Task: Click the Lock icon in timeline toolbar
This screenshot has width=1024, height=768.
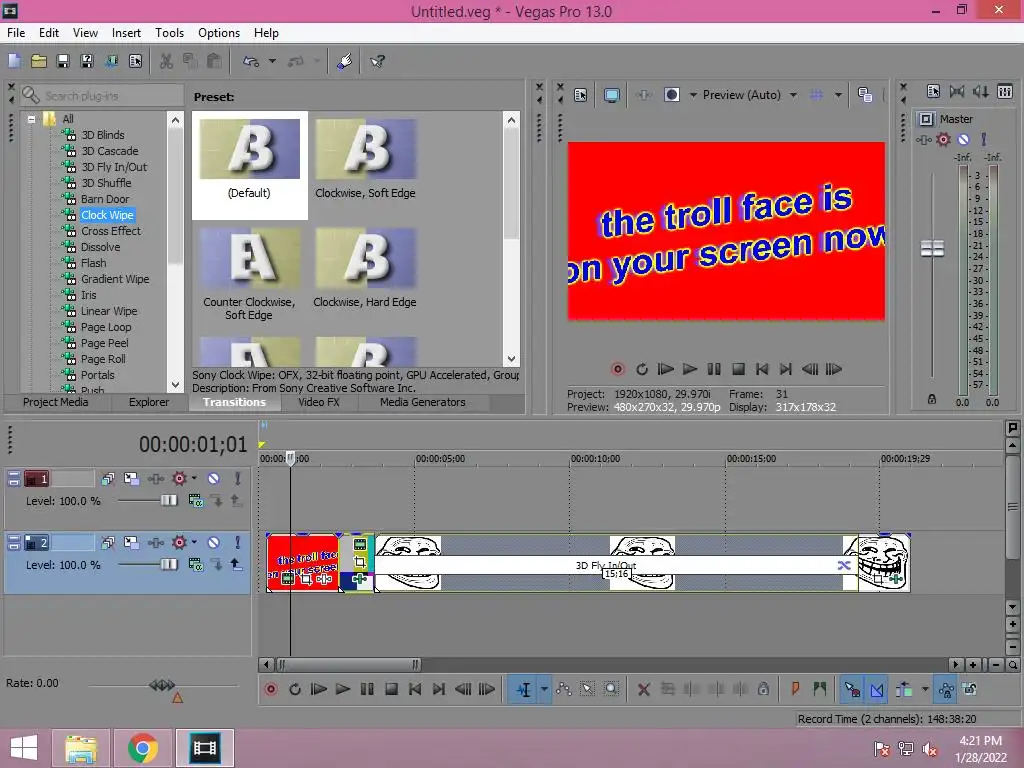Action: [x=763, y=689]
